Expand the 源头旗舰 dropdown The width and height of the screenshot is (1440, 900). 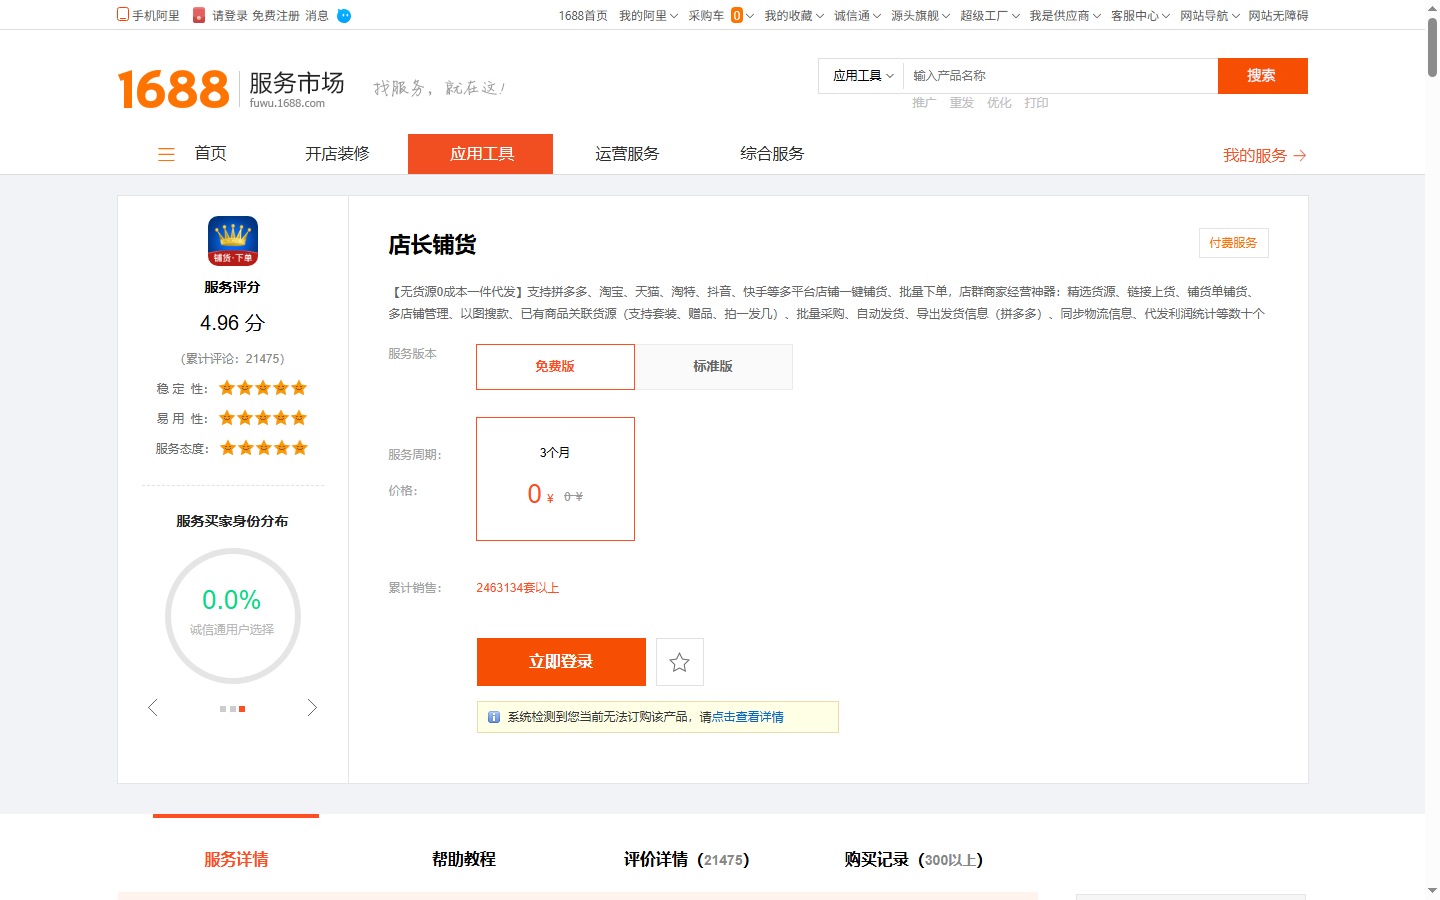click(920, 16)
